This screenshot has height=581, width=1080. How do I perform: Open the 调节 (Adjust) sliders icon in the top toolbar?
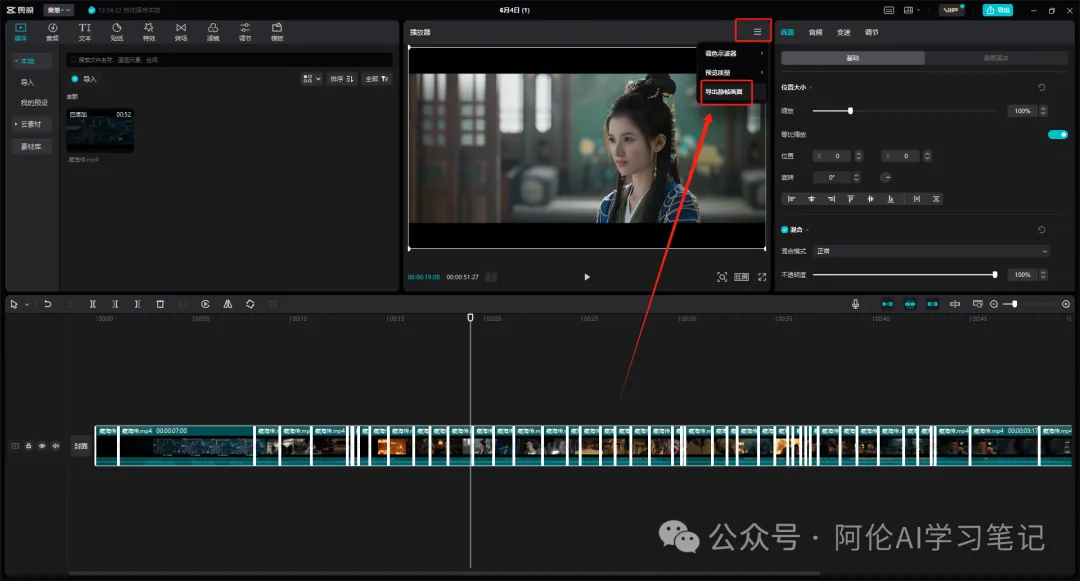point(245,32)
